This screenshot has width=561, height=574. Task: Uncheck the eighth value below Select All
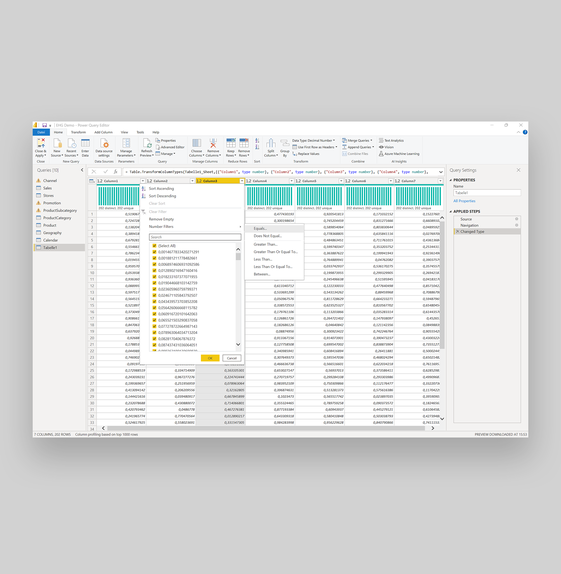pos(155,295)
